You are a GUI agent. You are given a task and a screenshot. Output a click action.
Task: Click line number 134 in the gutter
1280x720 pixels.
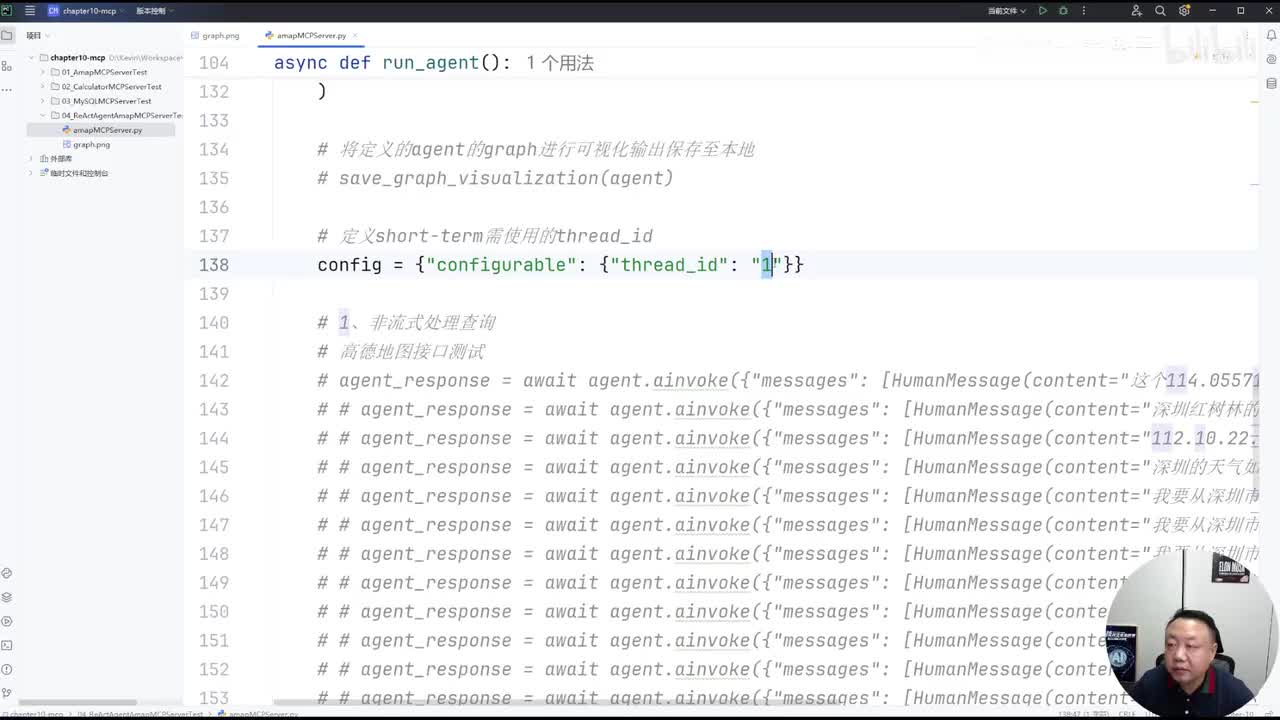point(214,150)
